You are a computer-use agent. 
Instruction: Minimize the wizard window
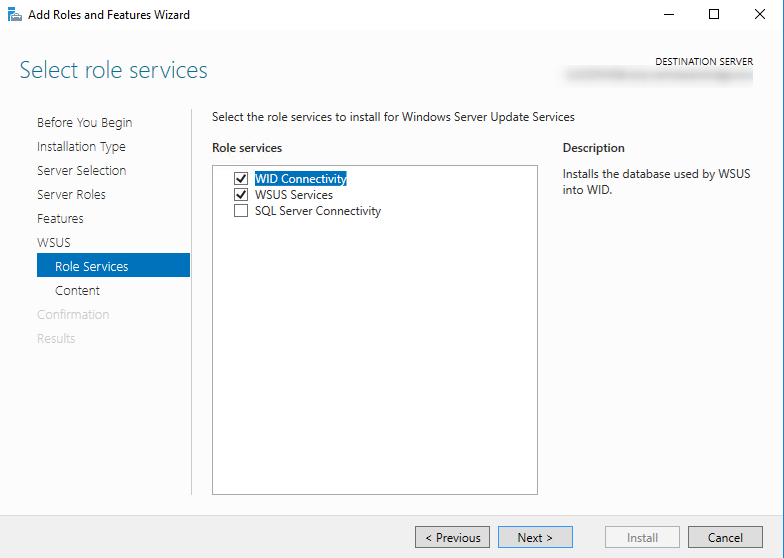click(x=668, y=14)
